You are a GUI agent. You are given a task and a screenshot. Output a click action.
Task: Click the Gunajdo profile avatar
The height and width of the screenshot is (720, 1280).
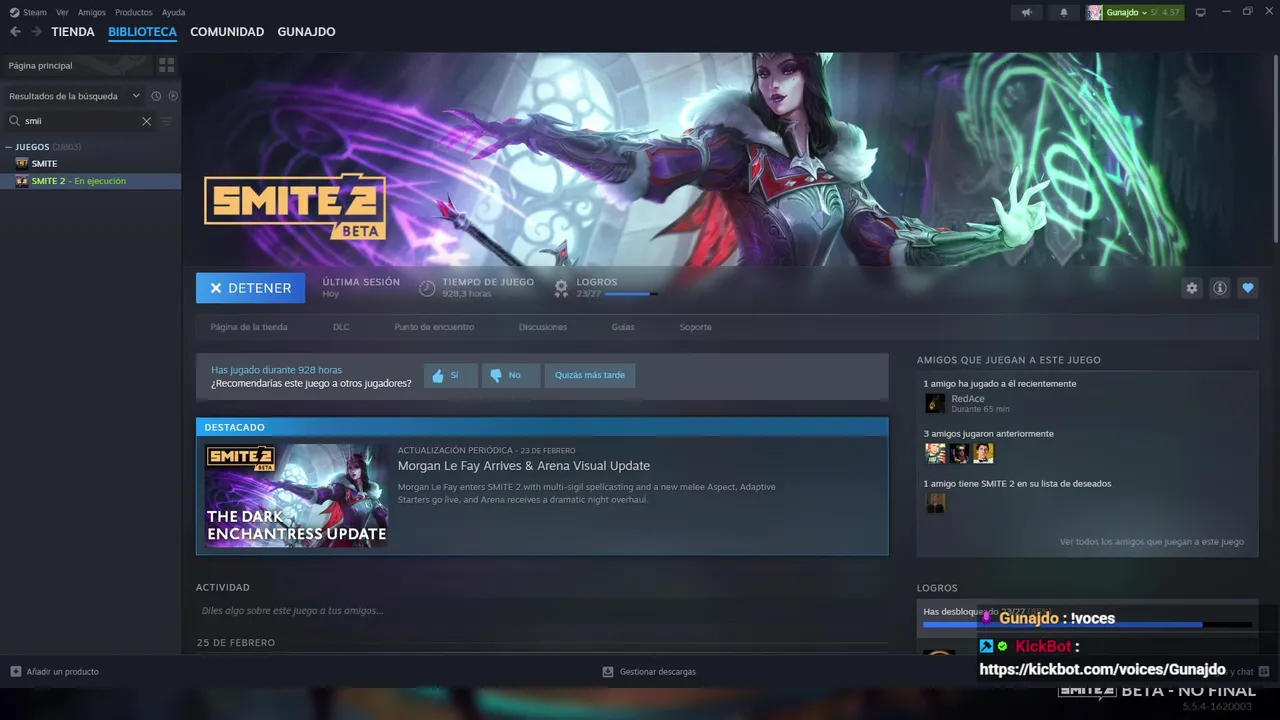coord(1095,12)
